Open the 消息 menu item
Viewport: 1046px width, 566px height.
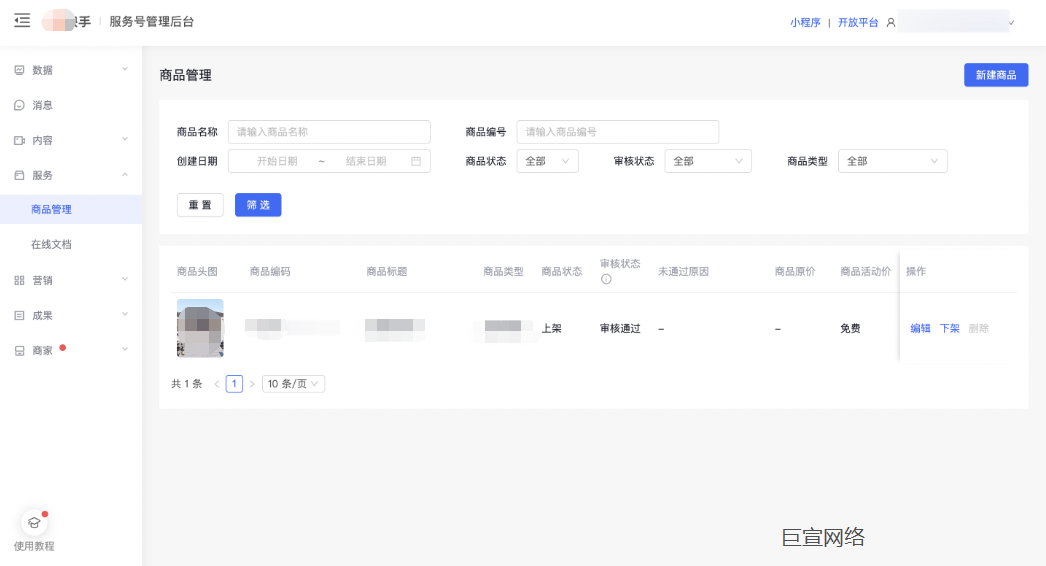pyautogui.click(x=71, y=105)
